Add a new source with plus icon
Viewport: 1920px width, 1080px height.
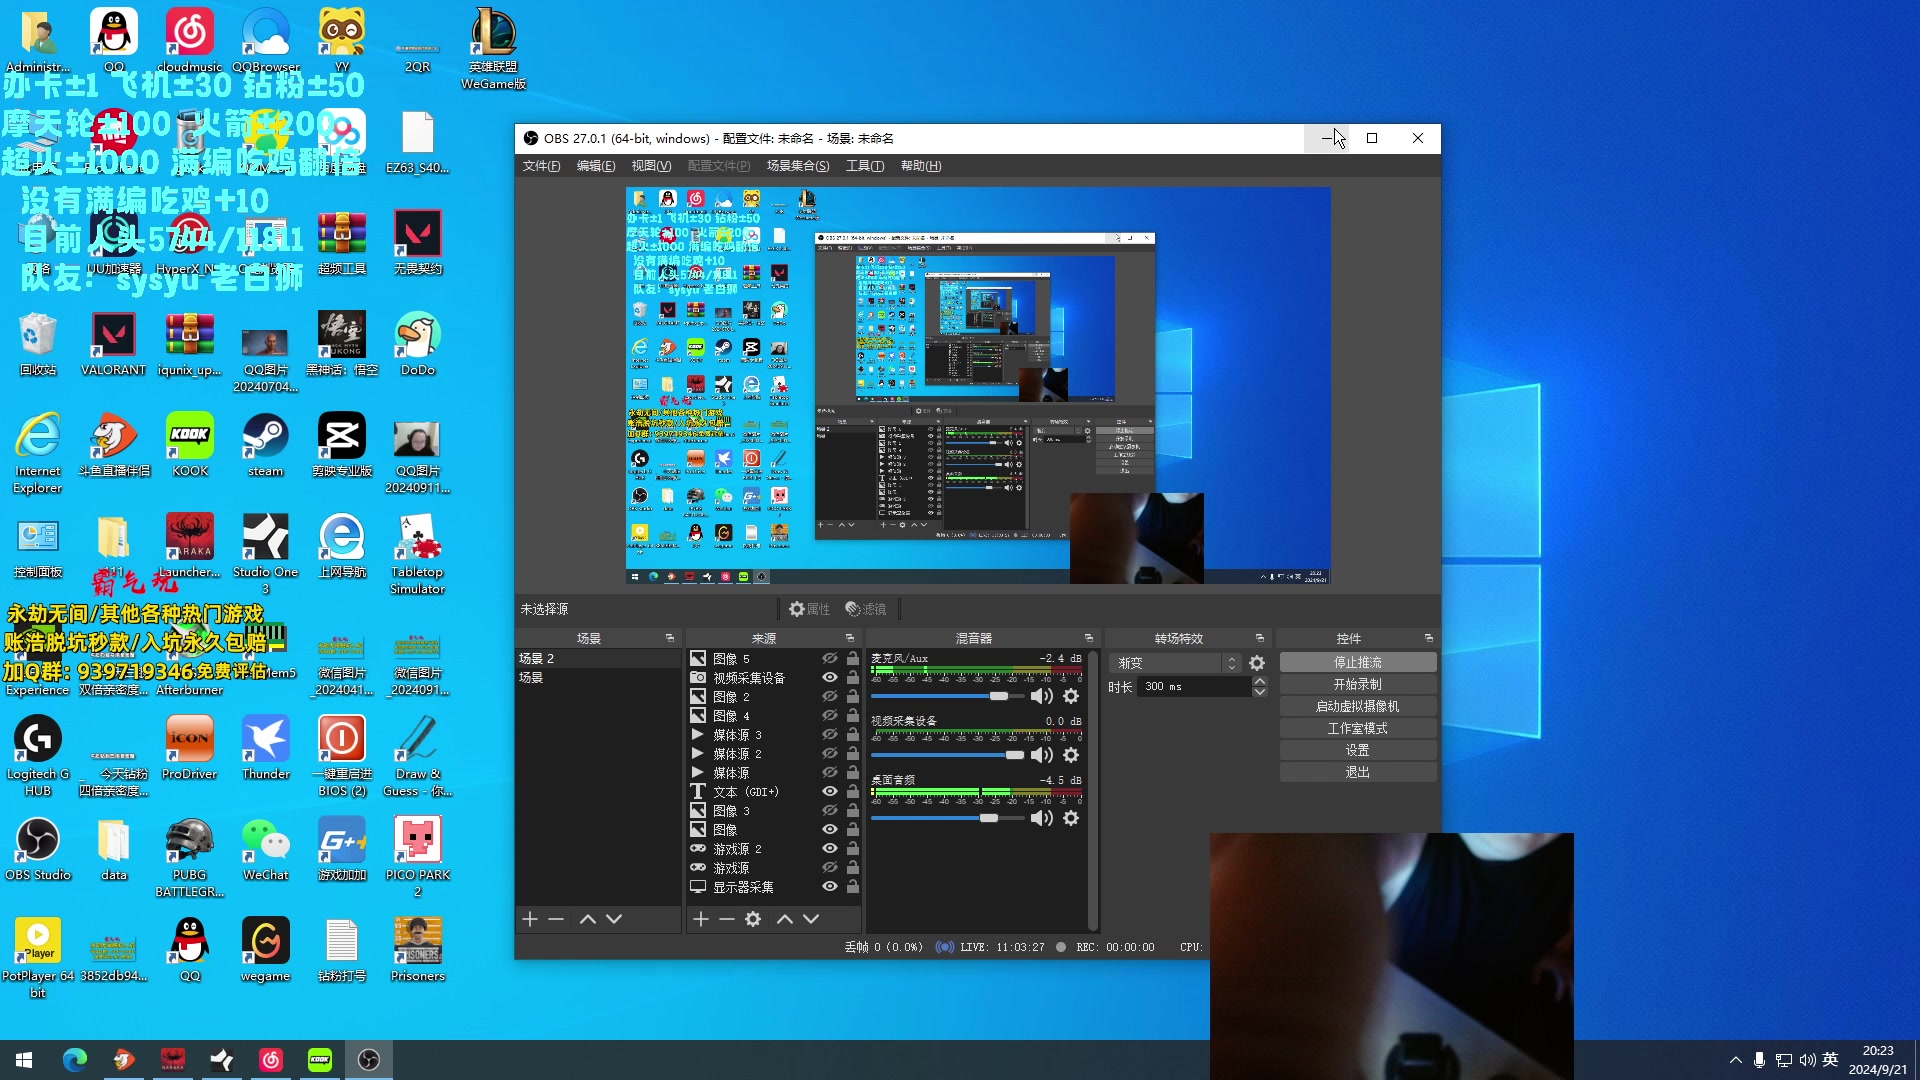(x=701, y=919)
